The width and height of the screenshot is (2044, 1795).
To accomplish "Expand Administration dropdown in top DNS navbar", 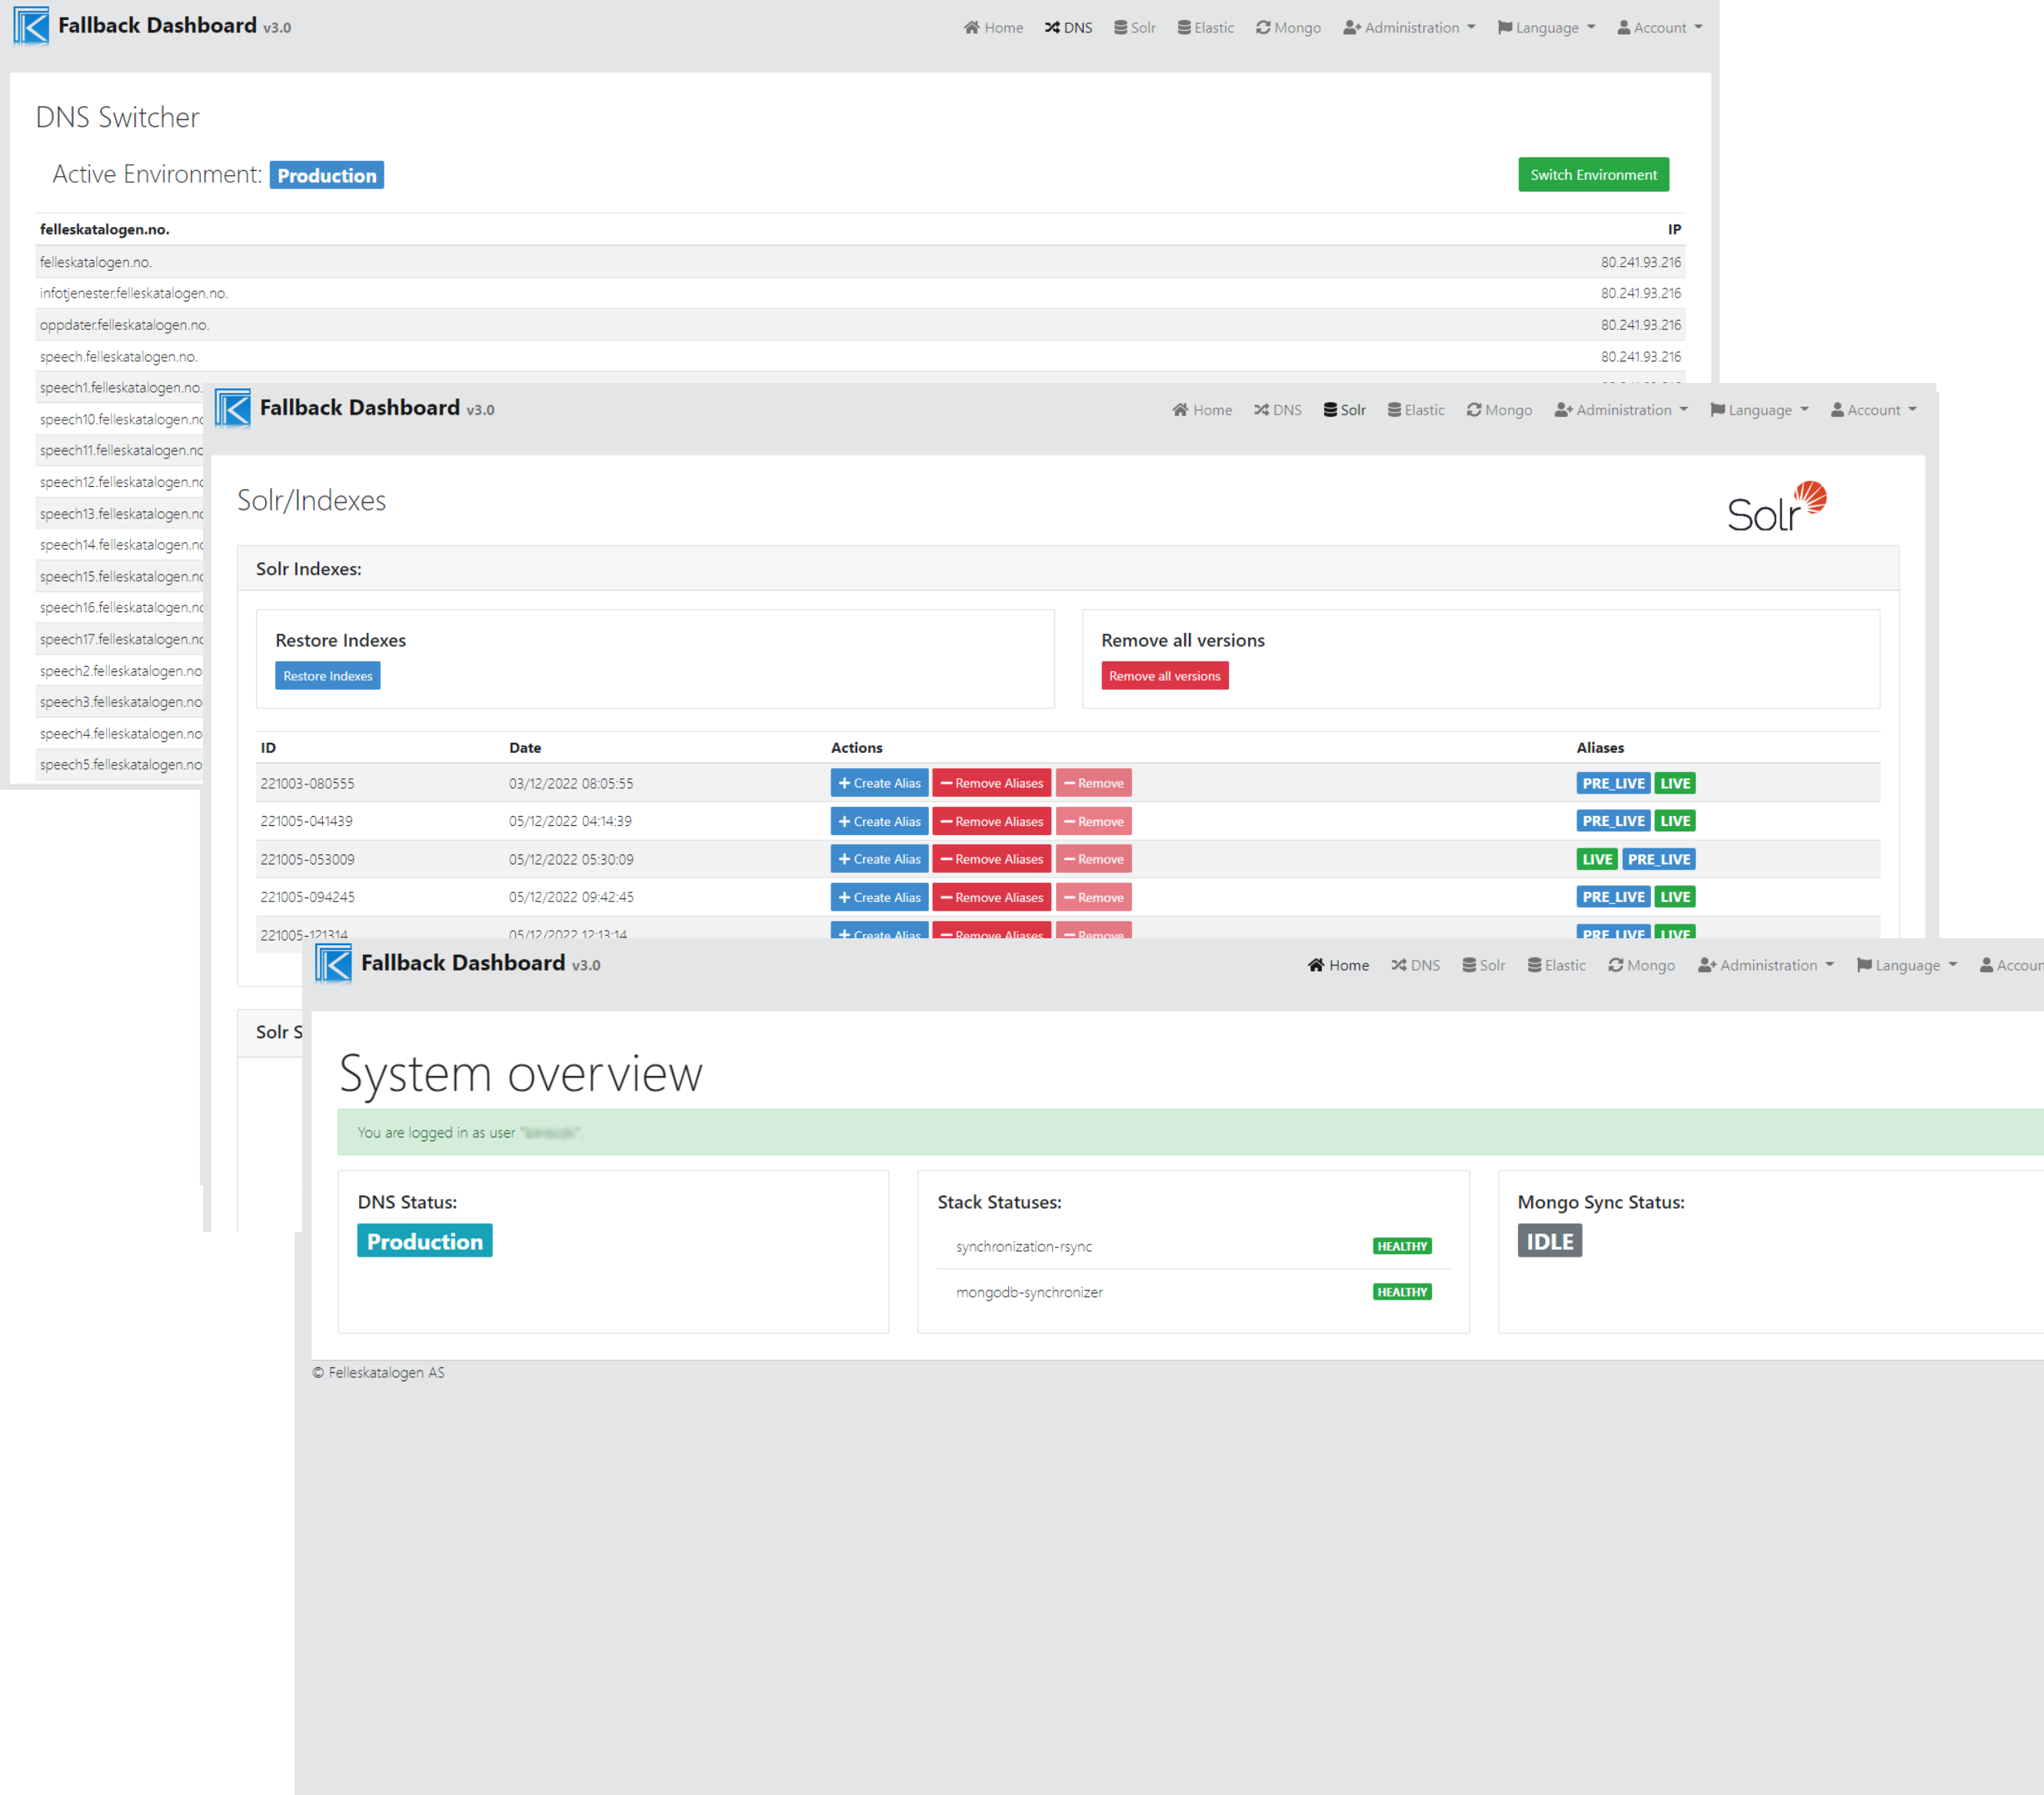I will coord(1409,28).
